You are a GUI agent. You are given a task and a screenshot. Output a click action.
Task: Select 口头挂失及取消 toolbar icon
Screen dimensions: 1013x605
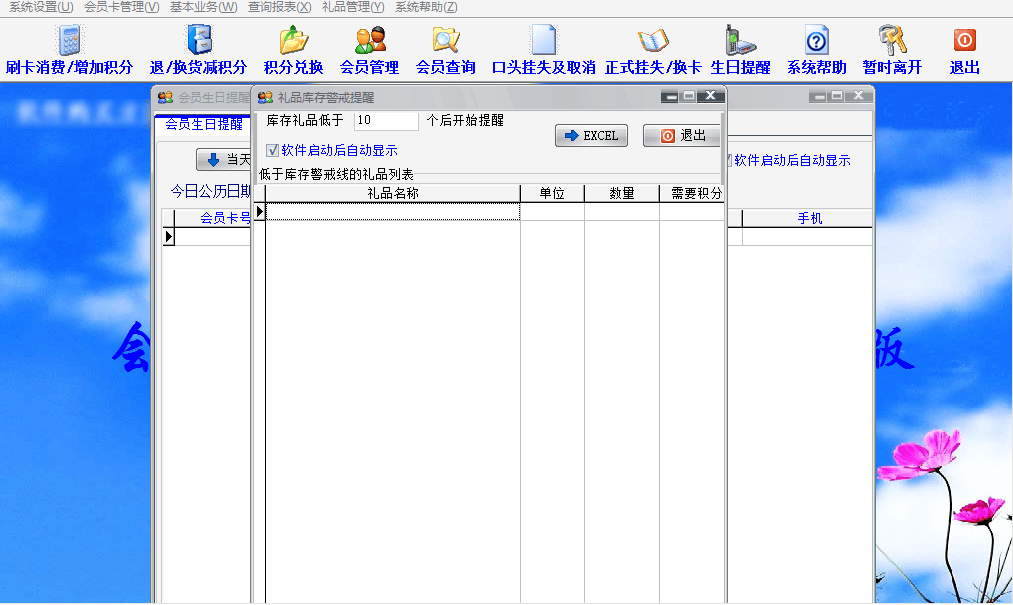coord(543,41)
